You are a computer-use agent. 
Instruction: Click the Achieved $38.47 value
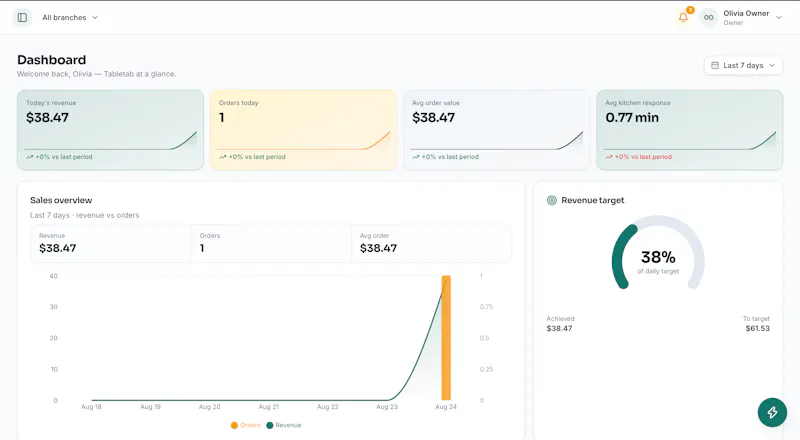[x=559, y=328]
